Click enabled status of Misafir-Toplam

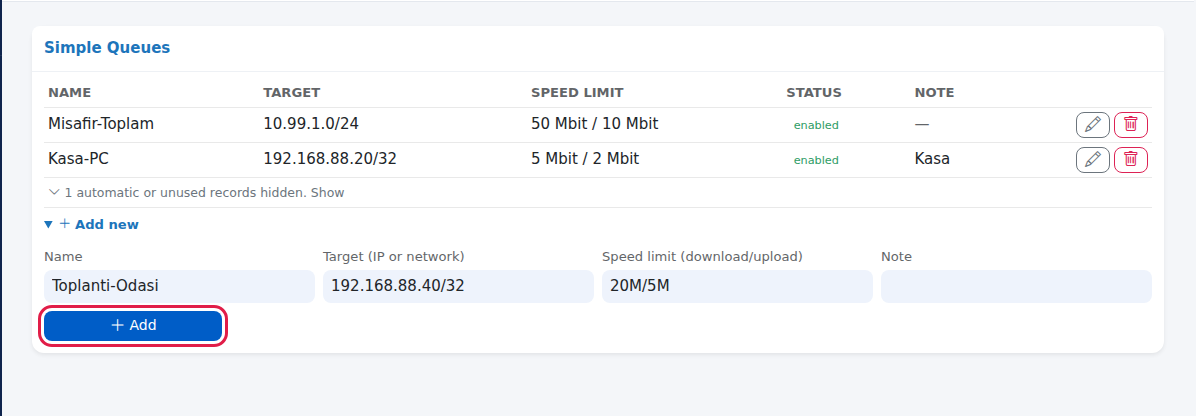coord(816,125)
